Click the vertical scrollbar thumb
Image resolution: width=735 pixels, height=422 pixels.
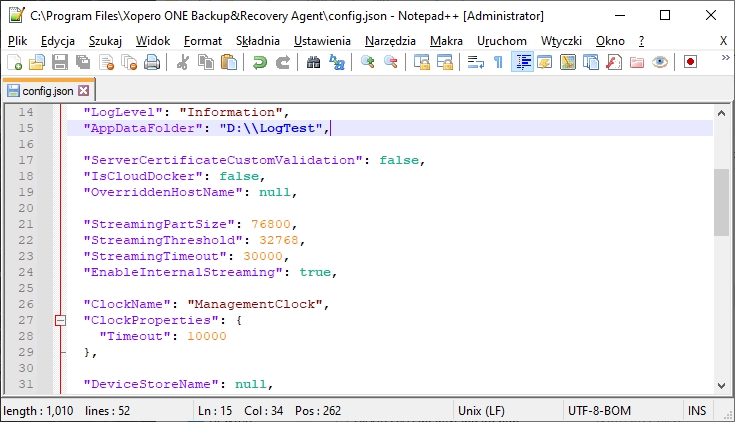coord(721,202)
